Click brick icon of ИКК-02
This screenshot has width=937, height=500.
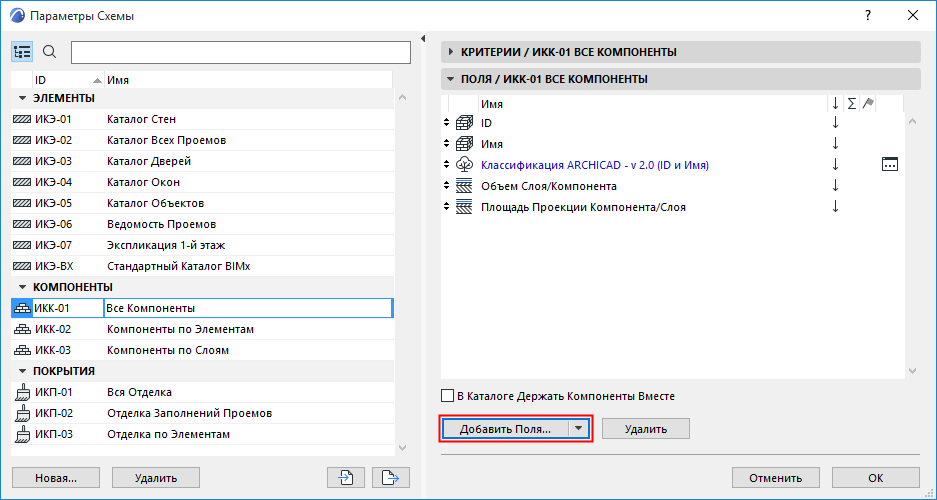click(22, 329)
